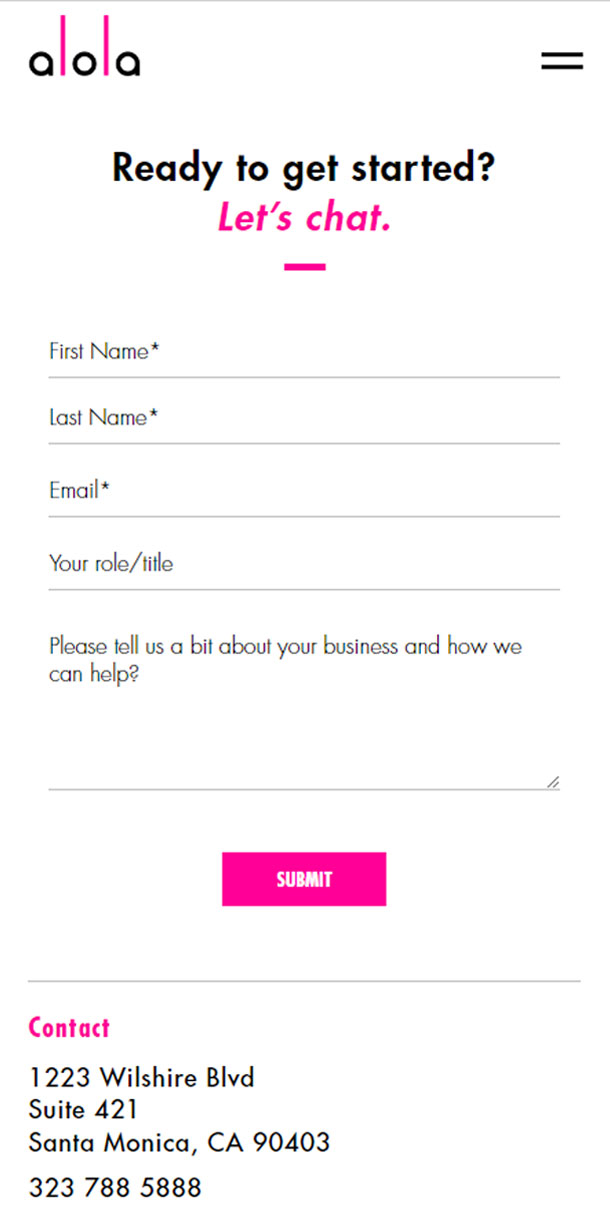This screenshot has height=1230, width=610.
Task: Click the 1223 Wilshire Blvd address line
Action: (142, 1077)
